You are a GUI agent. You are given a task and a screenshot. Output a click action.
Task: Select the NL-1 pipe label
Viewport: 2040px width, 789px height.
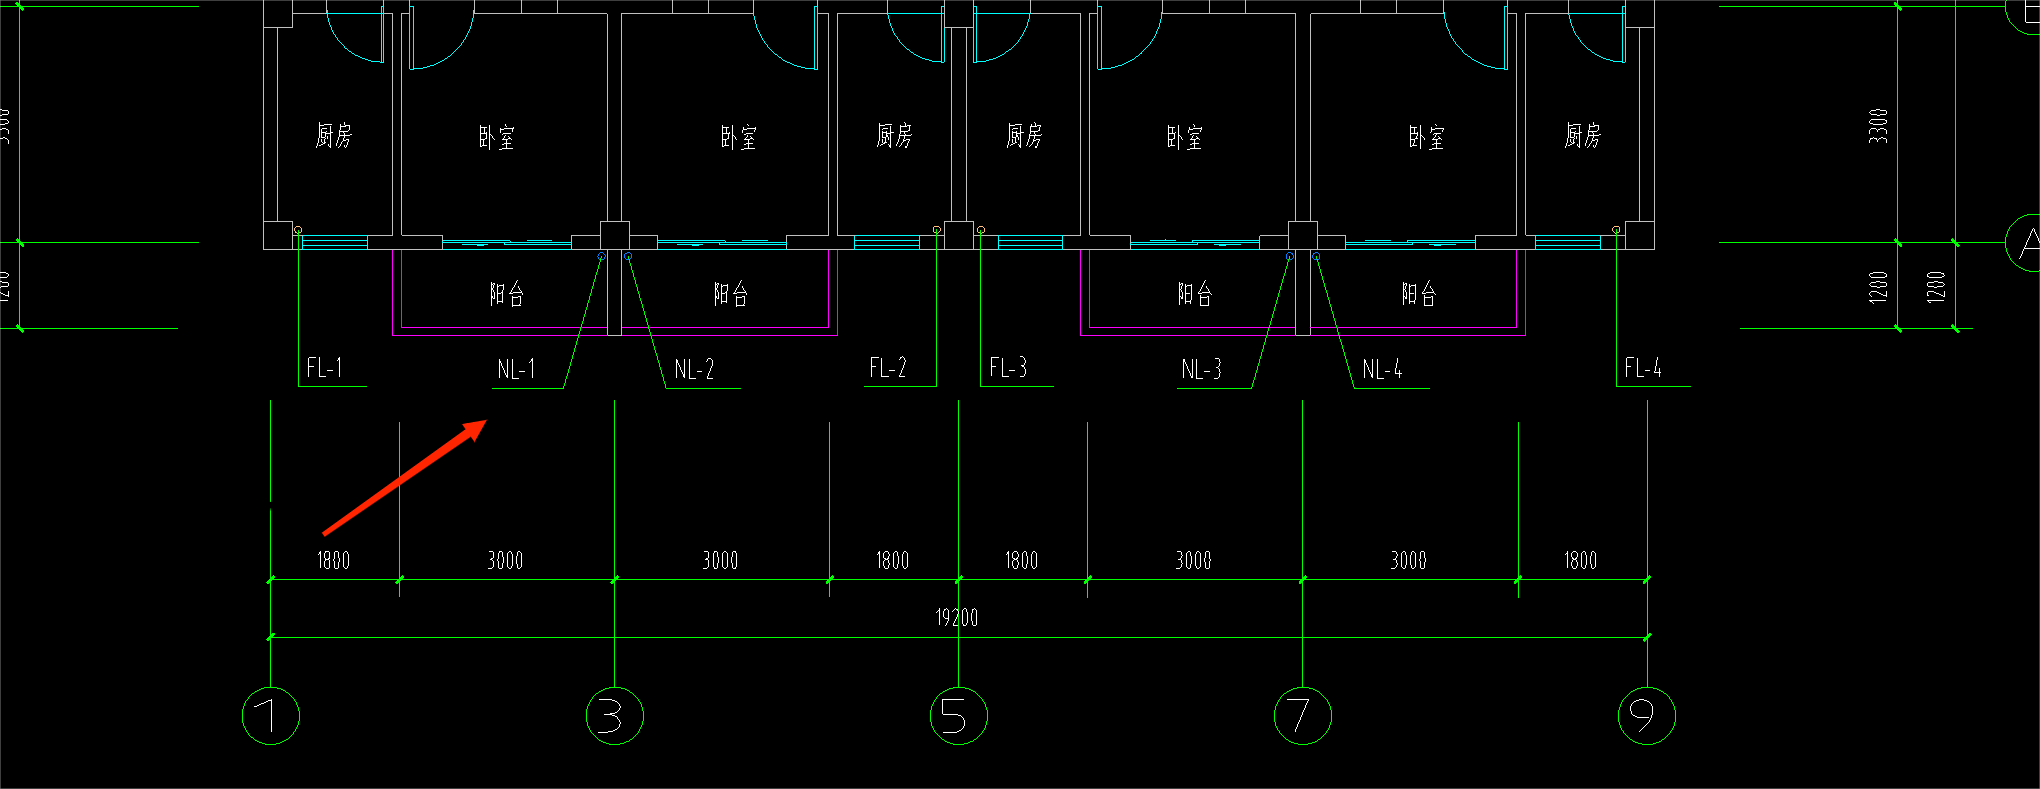coord(516,370)
